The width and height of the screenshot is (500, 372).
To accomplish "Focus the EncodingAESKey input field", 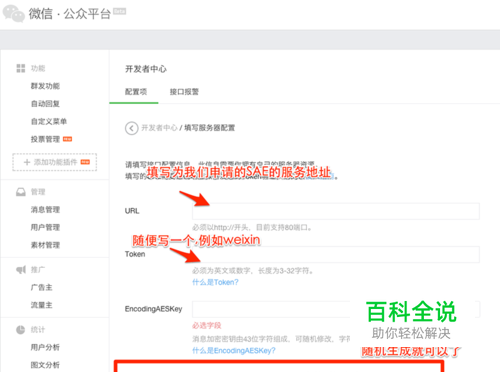I will 336,309.
